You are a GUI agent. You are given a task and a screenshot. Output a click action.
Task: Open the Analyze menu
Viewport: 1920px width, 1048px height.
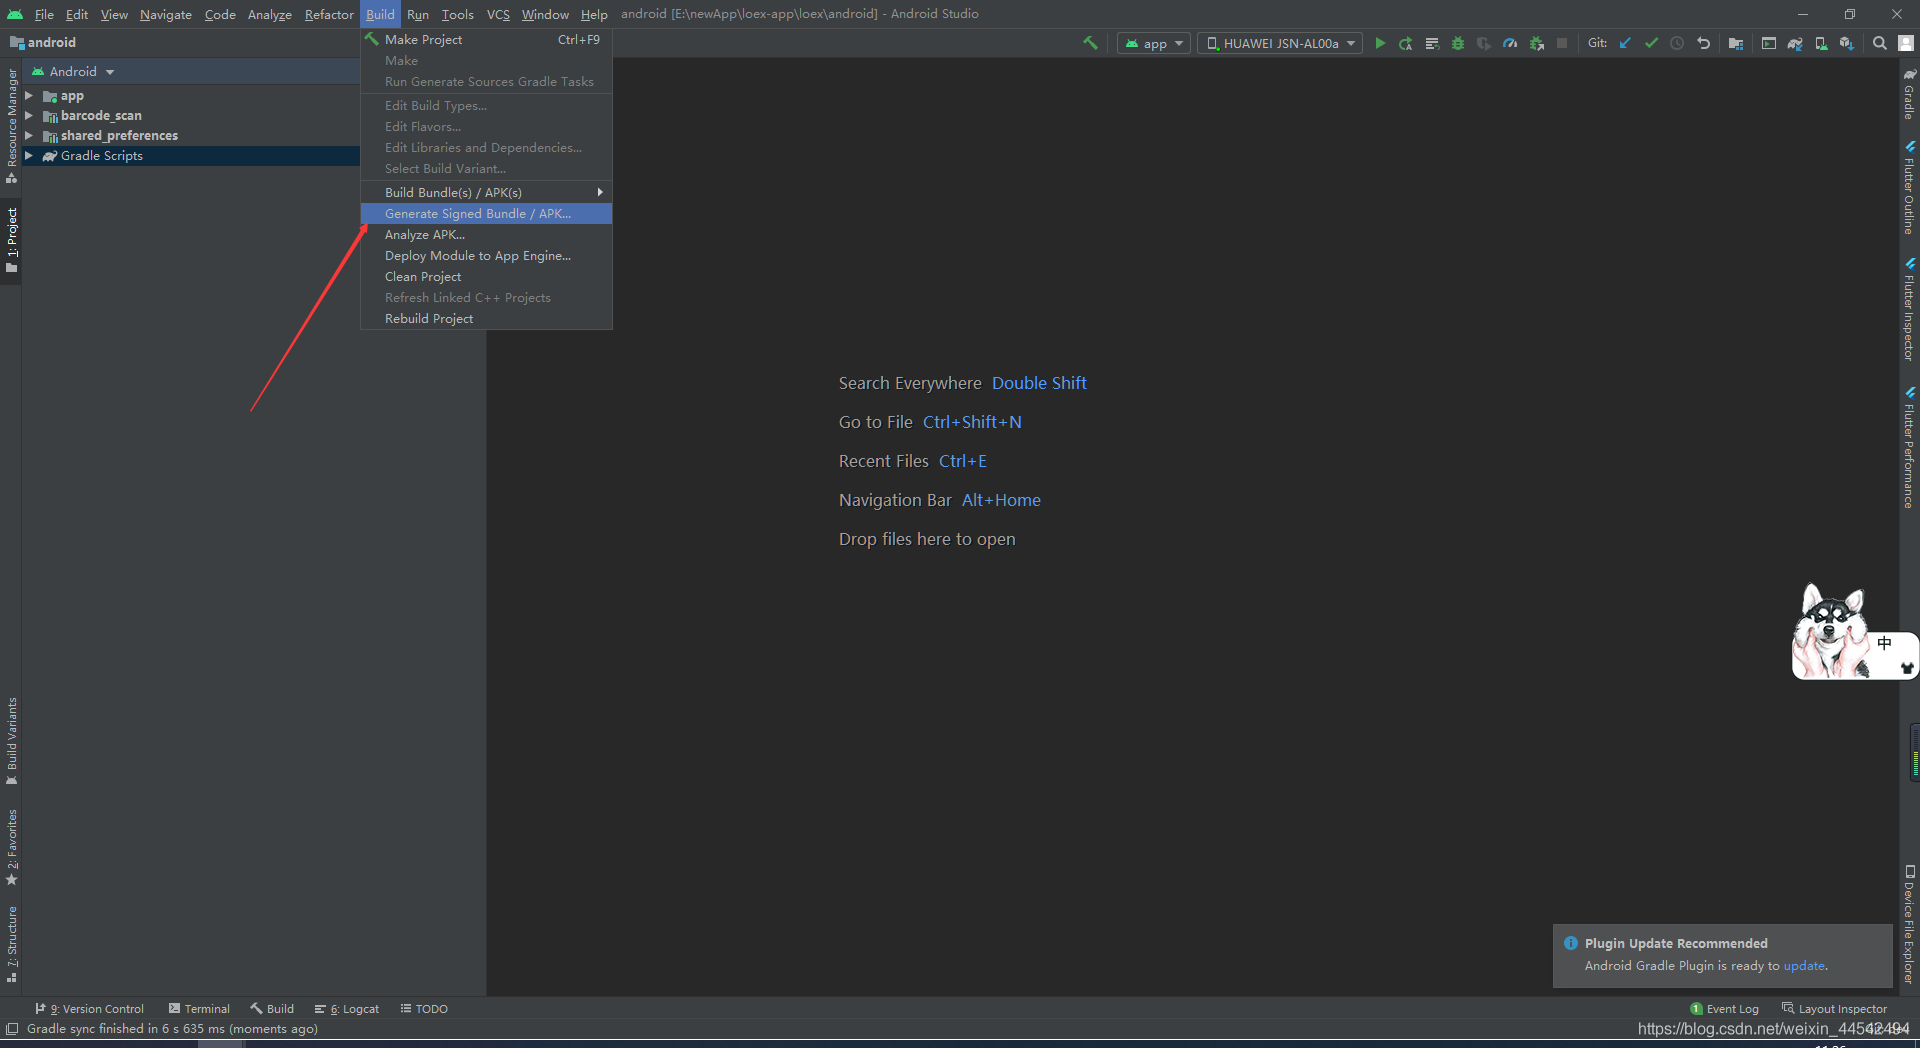[270, 14]
